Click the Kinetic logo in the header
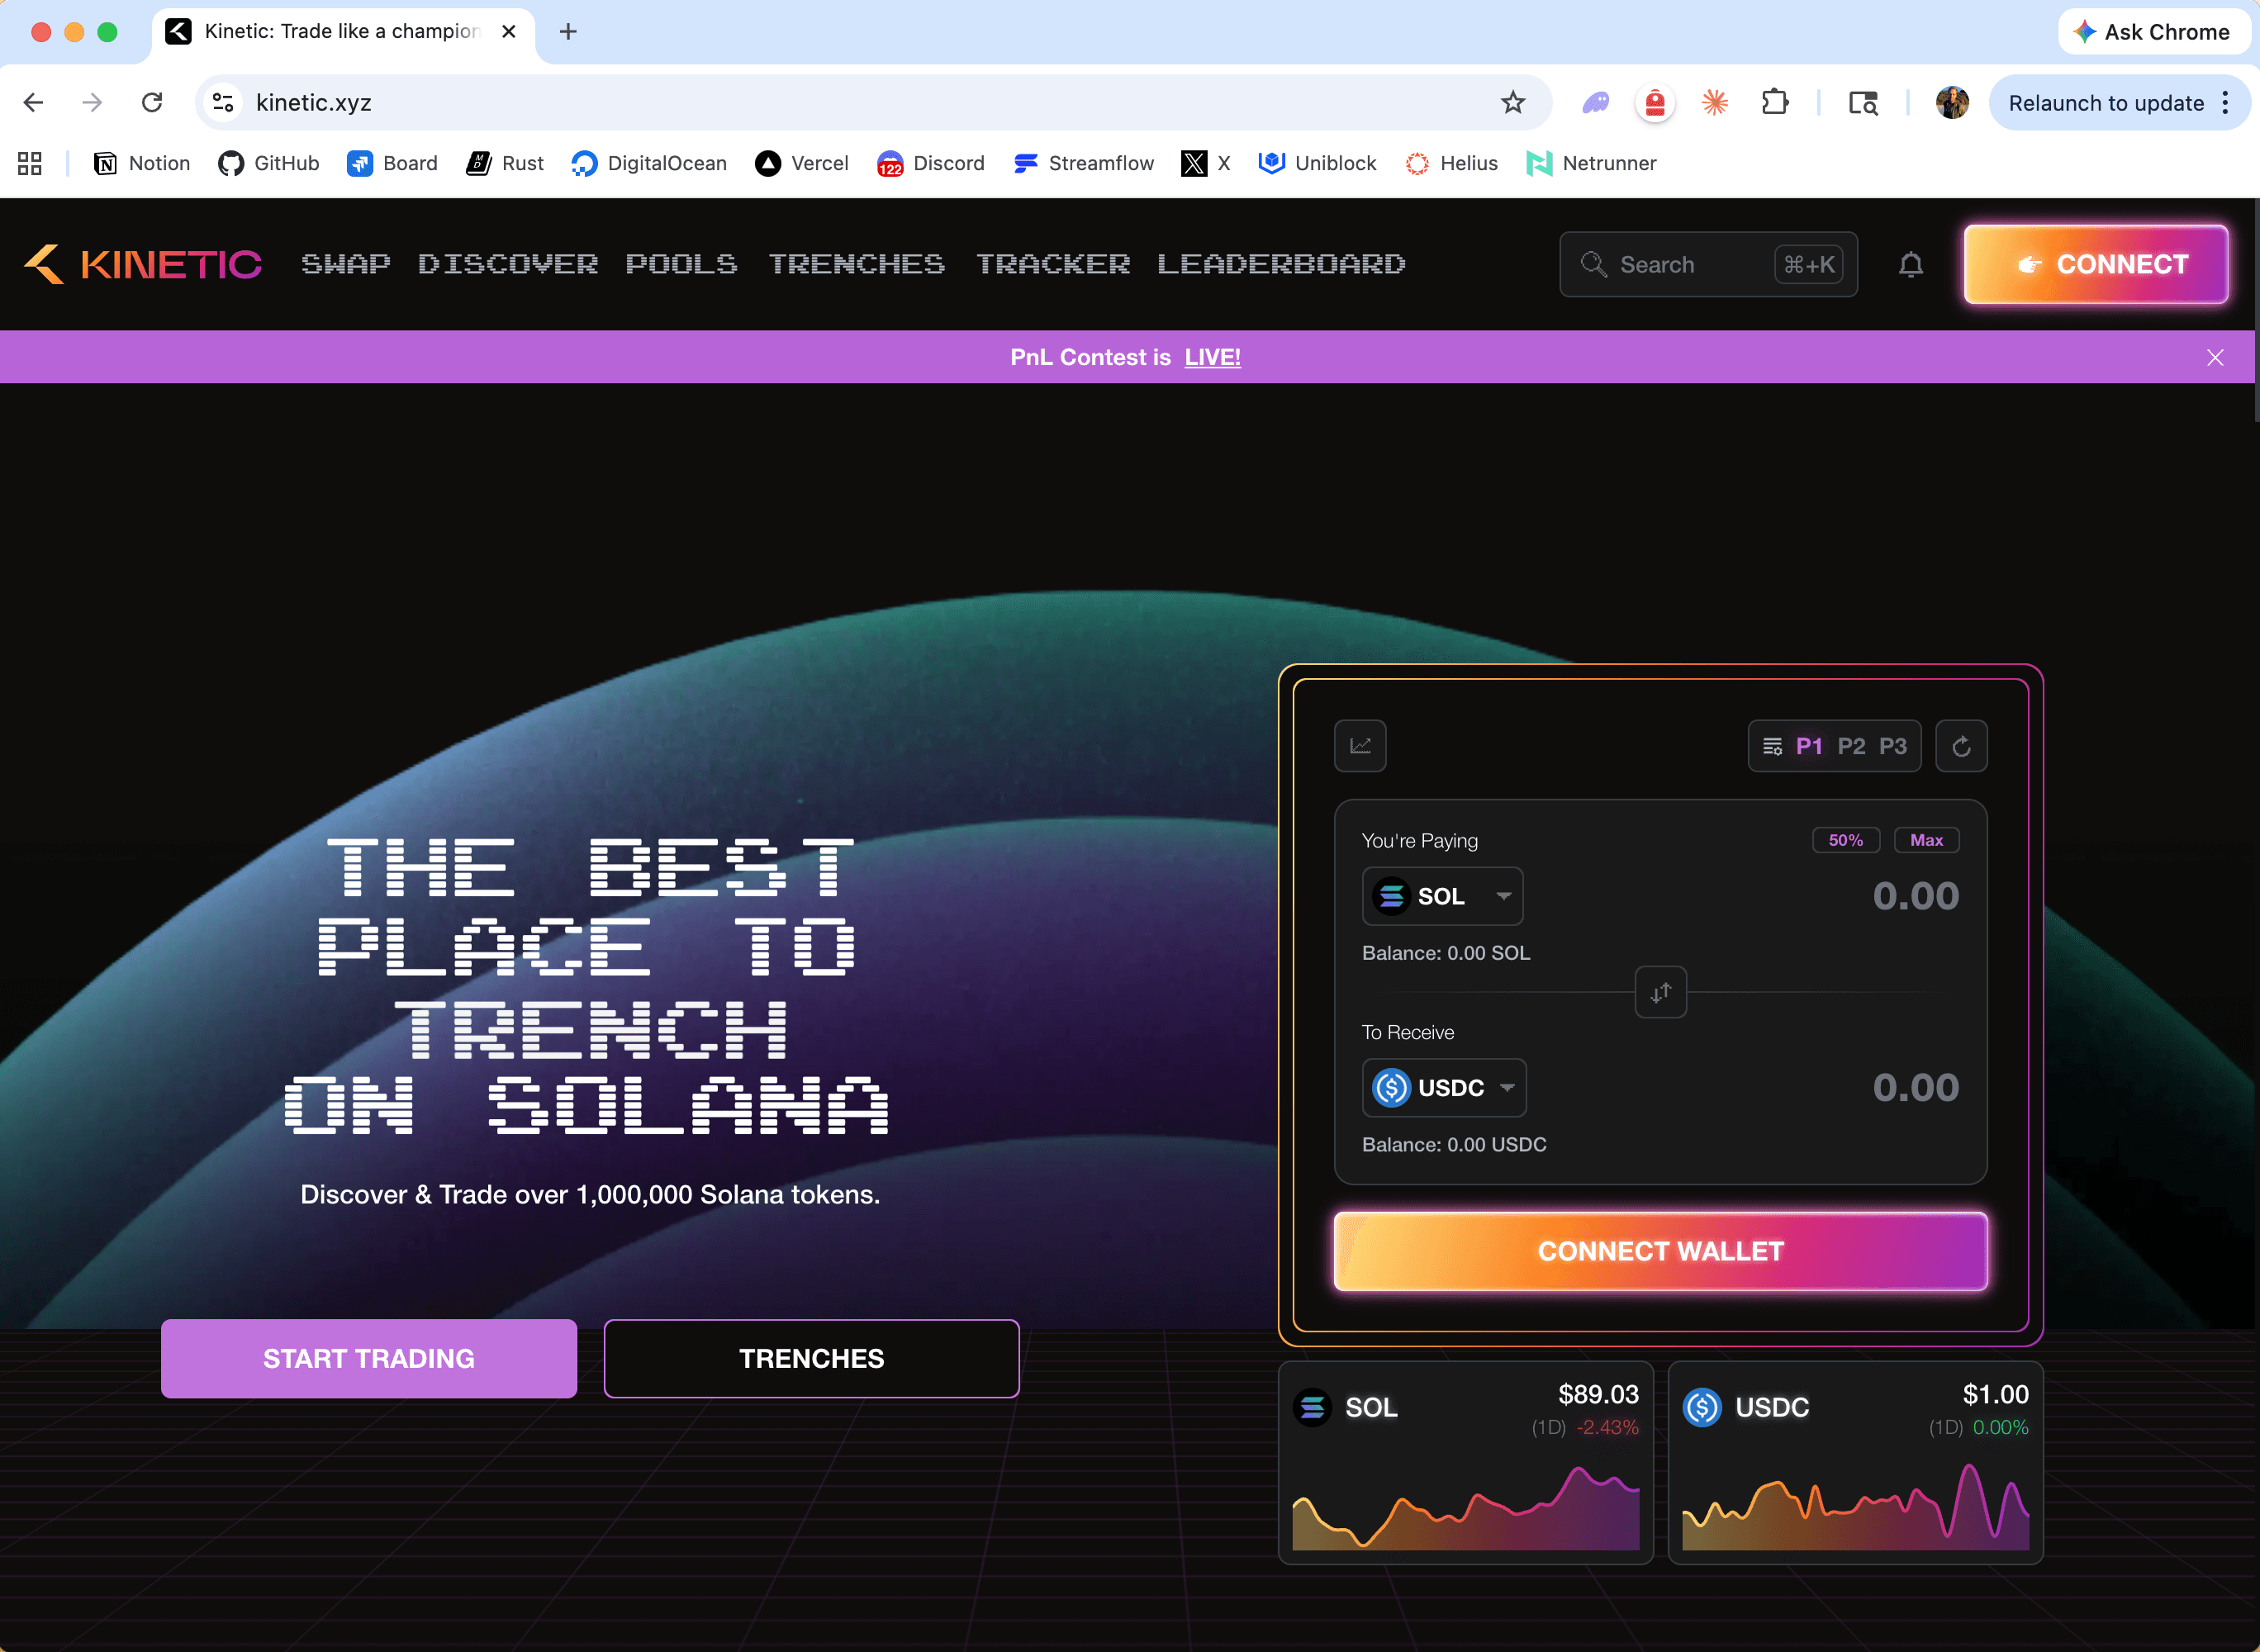2260x1652 pixels. 142,264
